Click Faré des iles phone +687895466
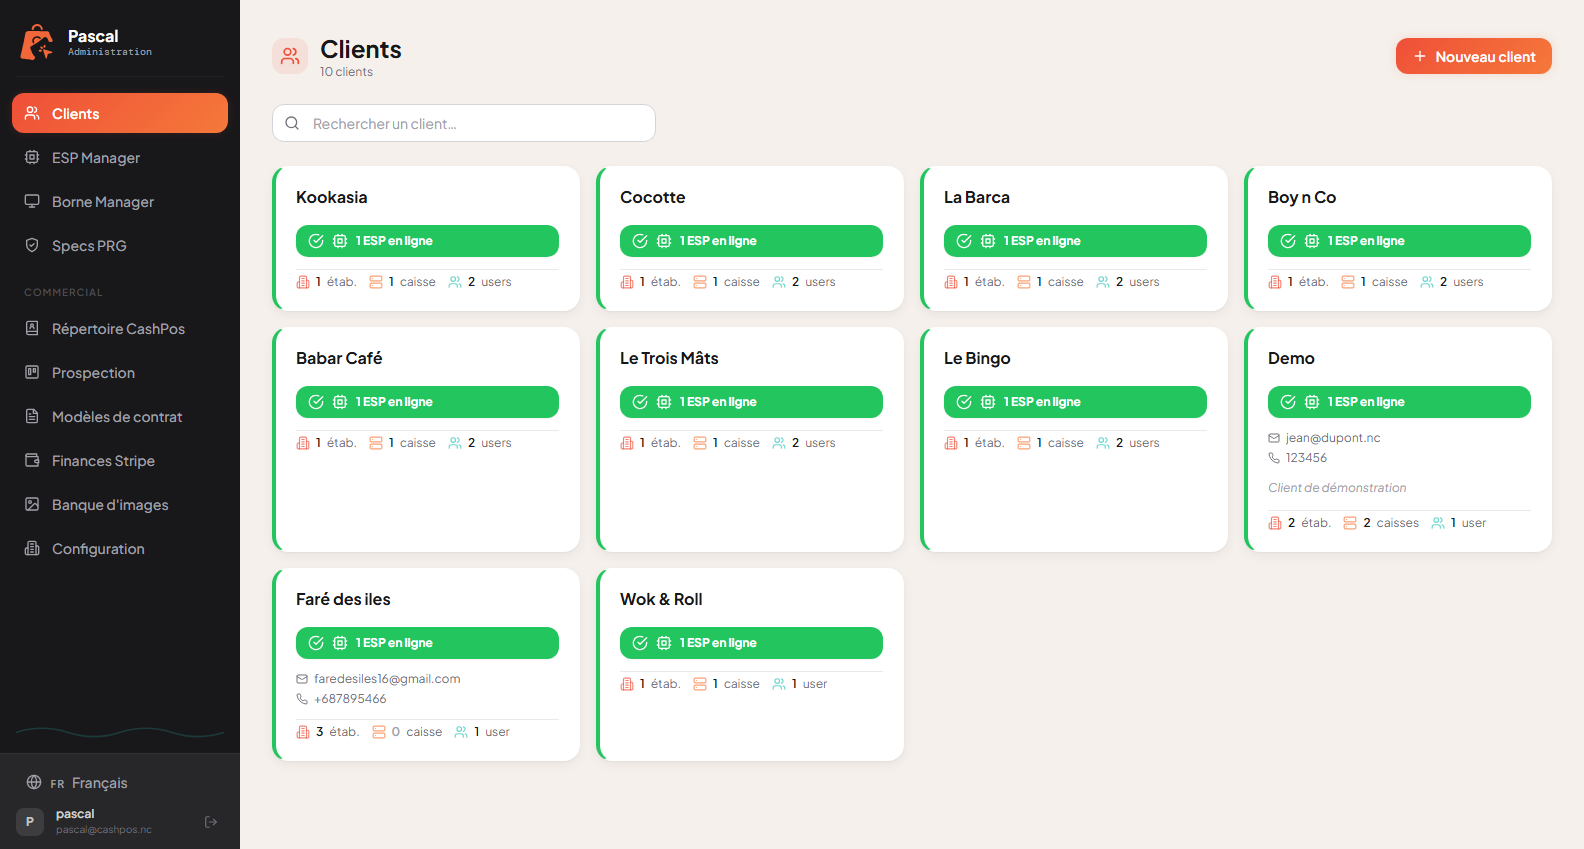This screenshot has width=1584, height=849. pos(350,699)
